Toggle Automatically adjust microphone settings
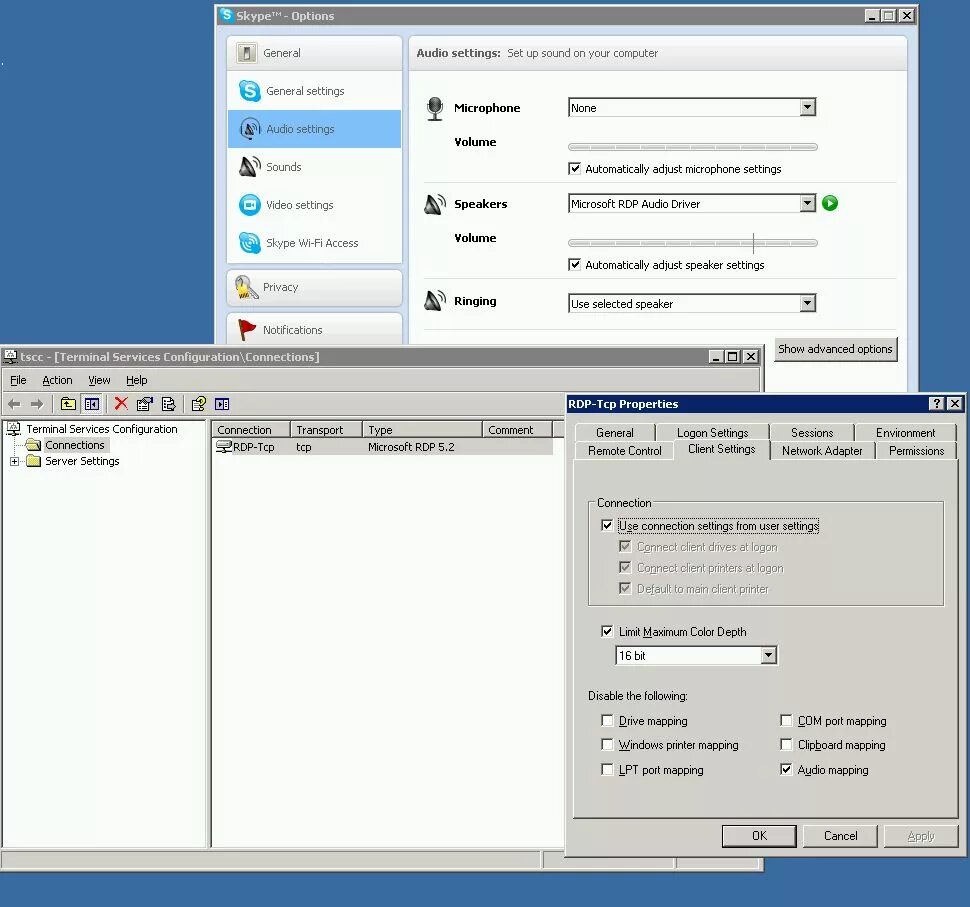 (x=574, y=168)
